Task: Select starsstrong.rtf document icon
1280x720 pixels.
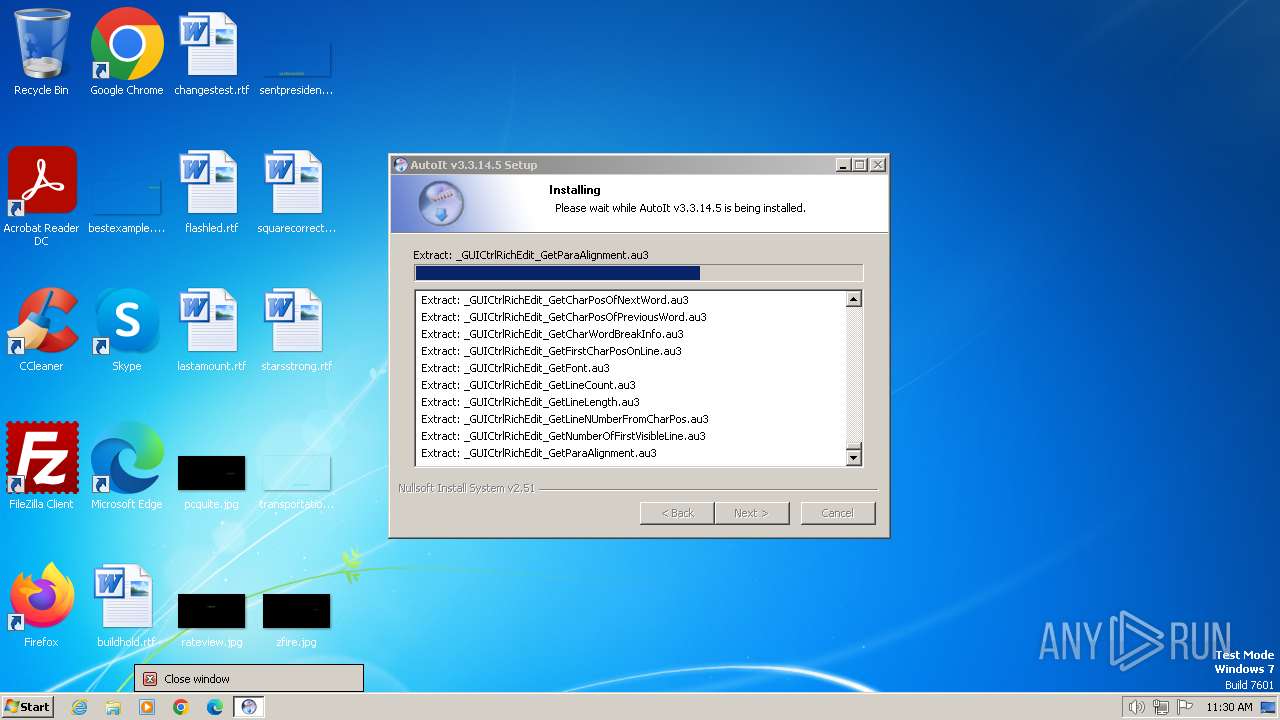Action: click(x=296, y=329)
